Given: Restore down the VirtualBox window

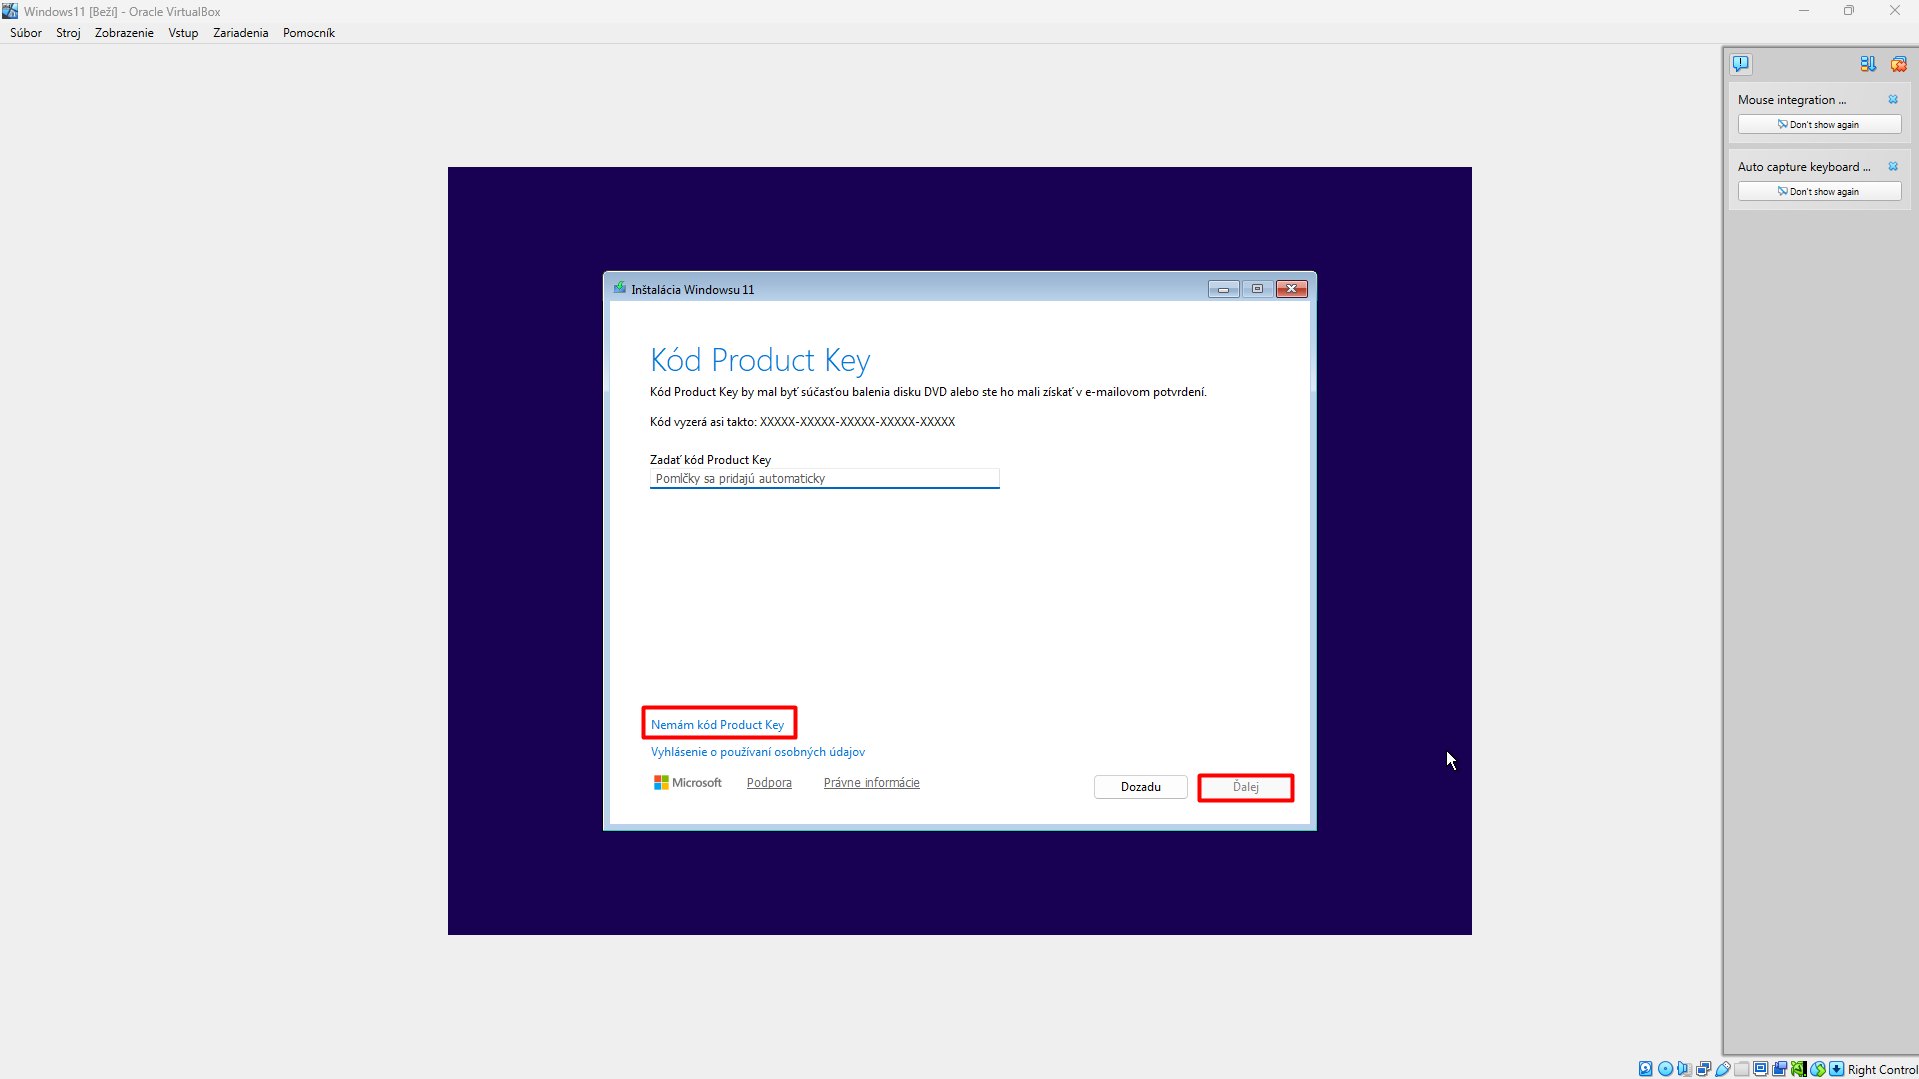Looking at the screenshot, I should pos(1849,11).
